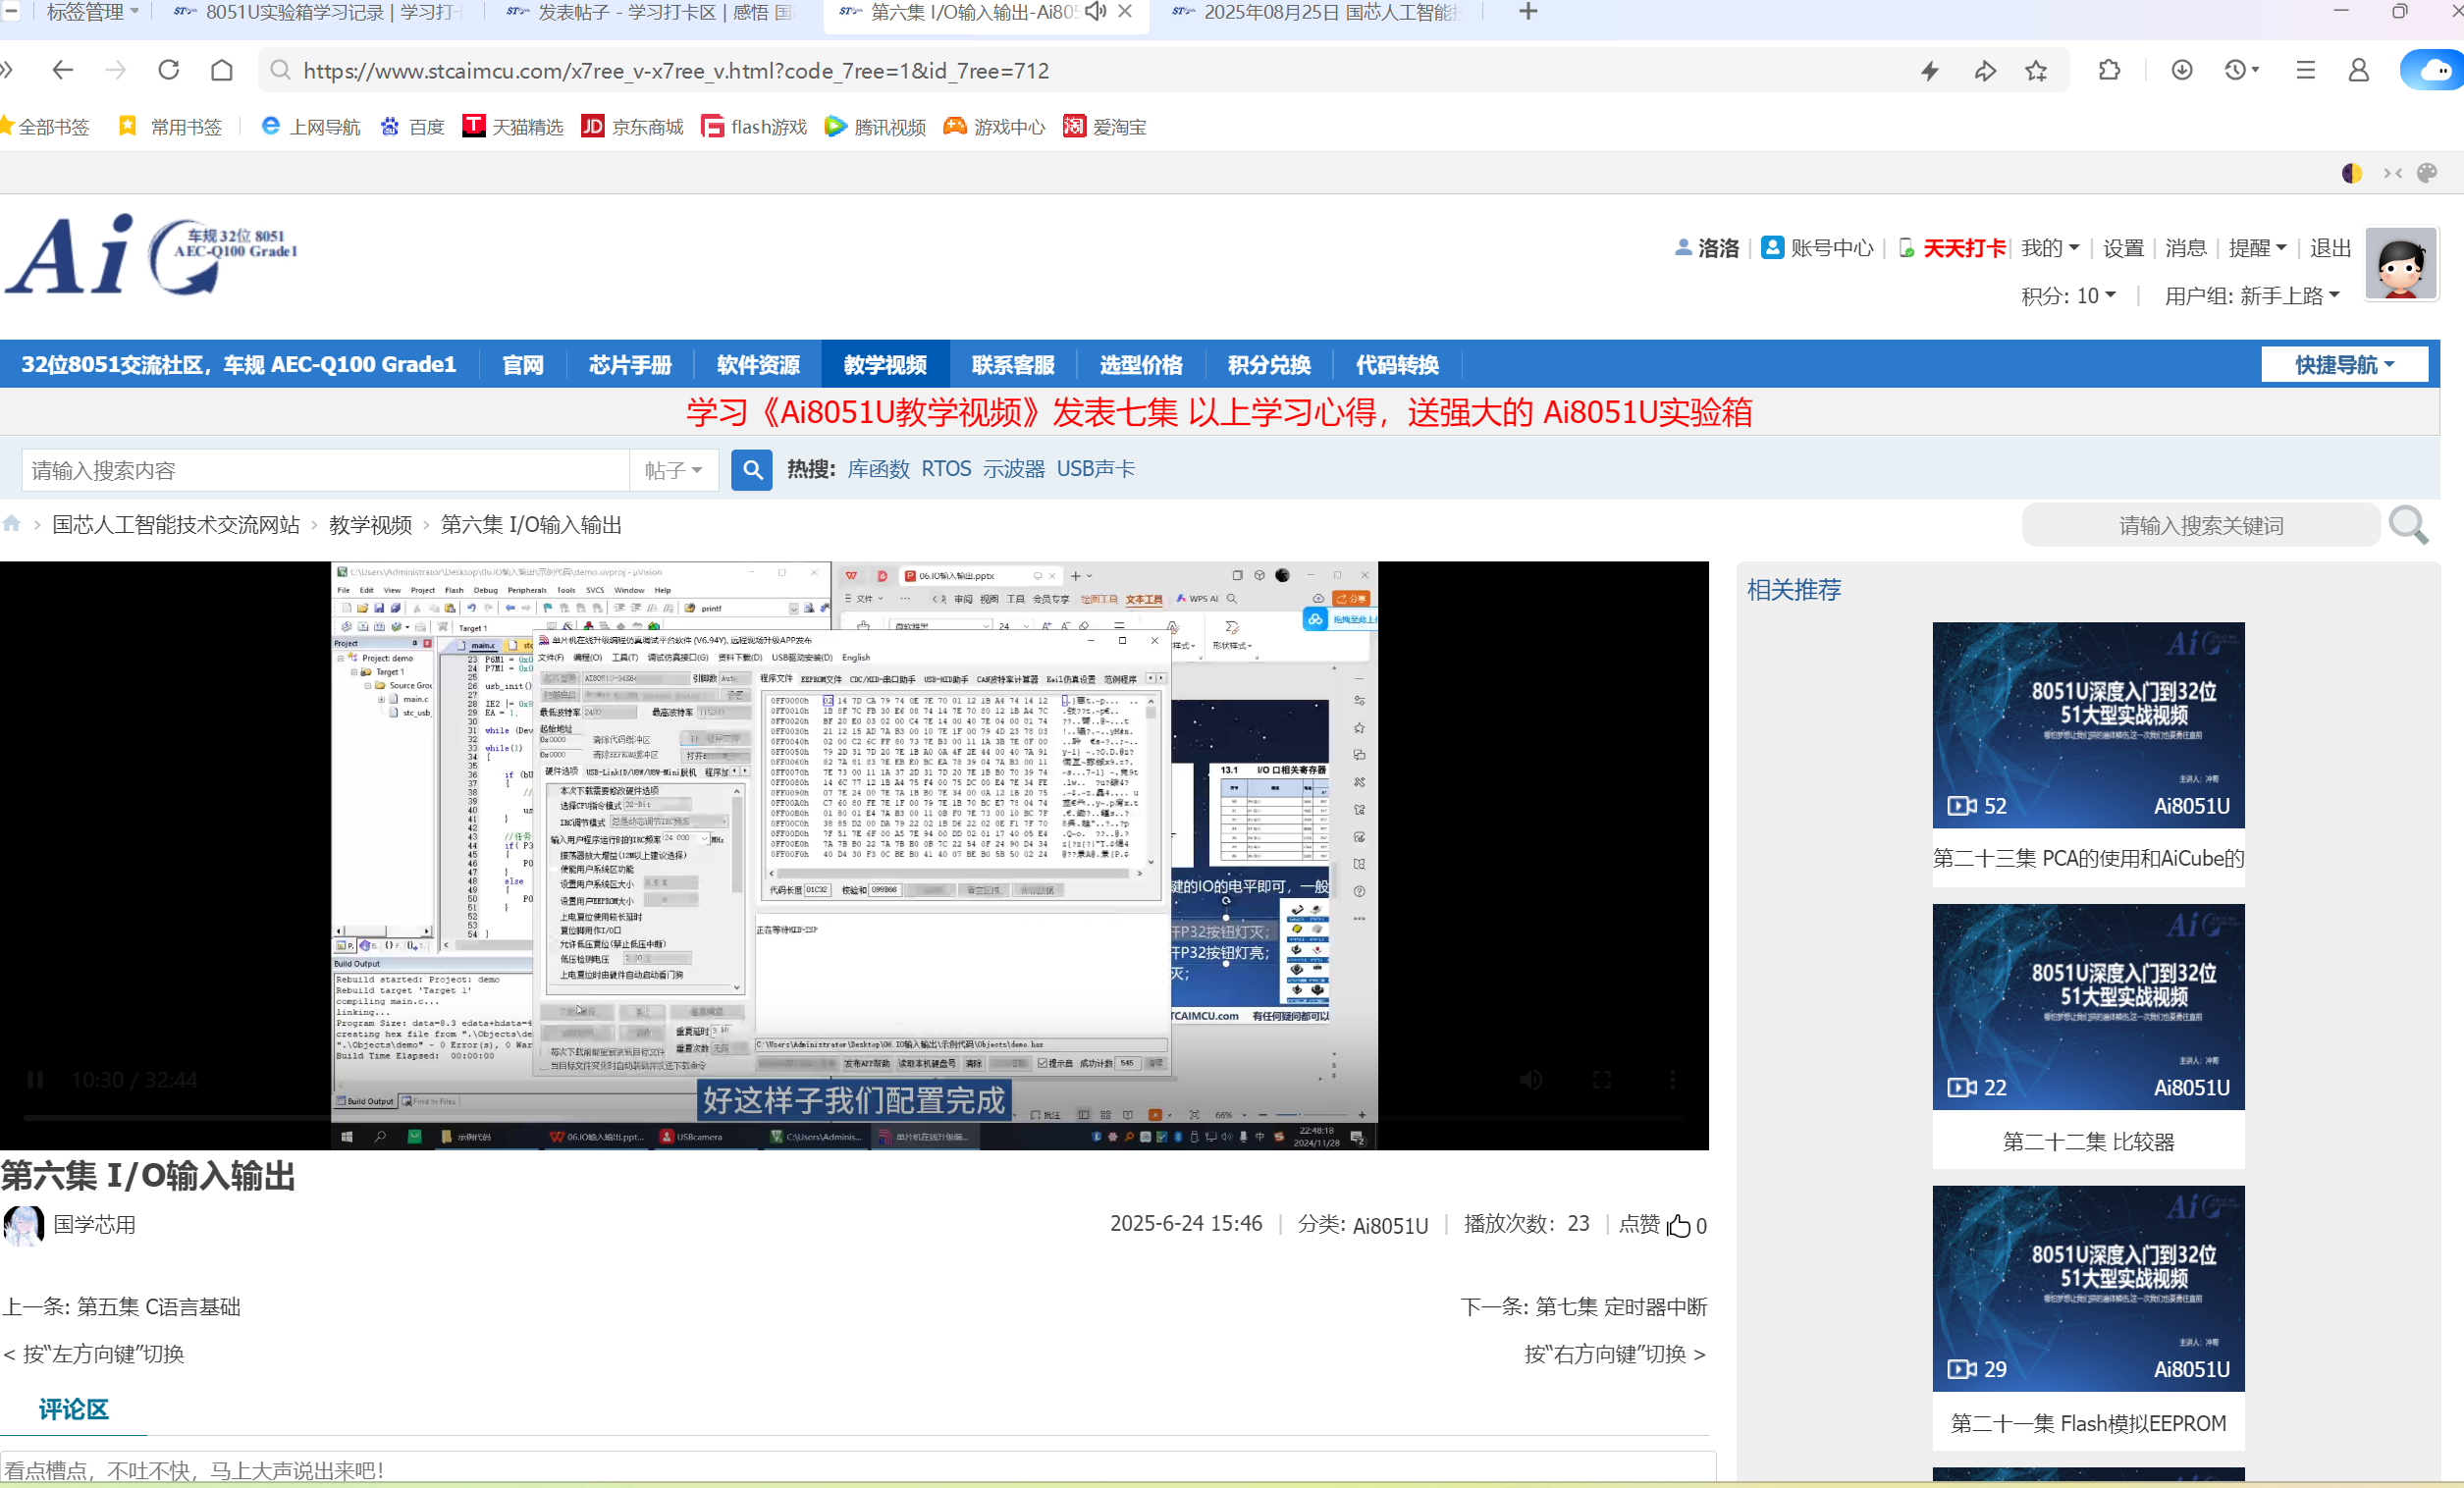Click the 天天打卡 link
The height and width of the screenshot is (1488, 2464).
[1964, 248]
